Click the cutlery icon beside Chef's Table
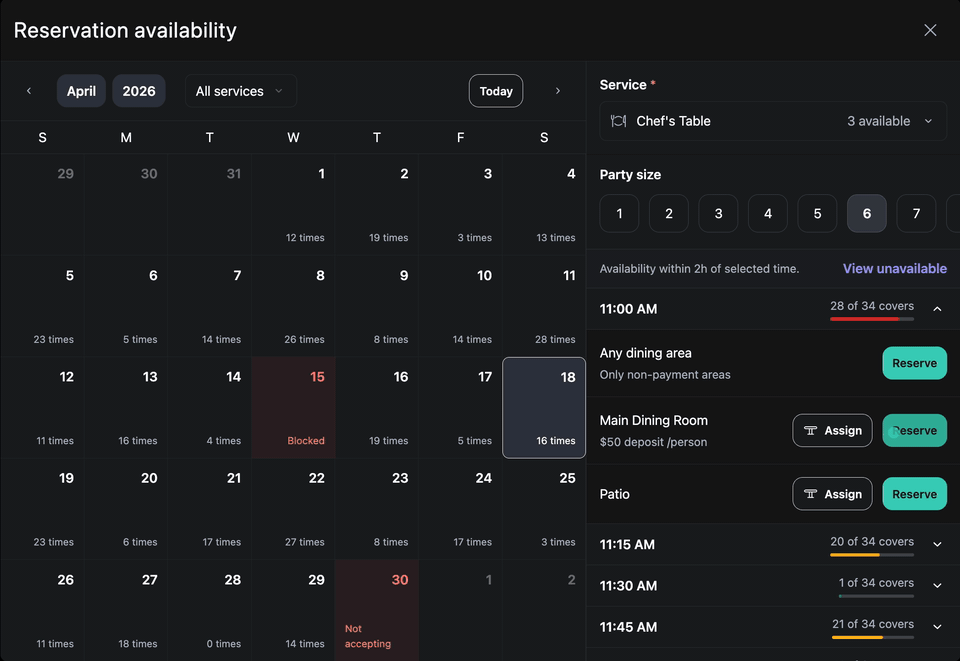This screenshot has width=960, height=661. (x=617, y=120)
